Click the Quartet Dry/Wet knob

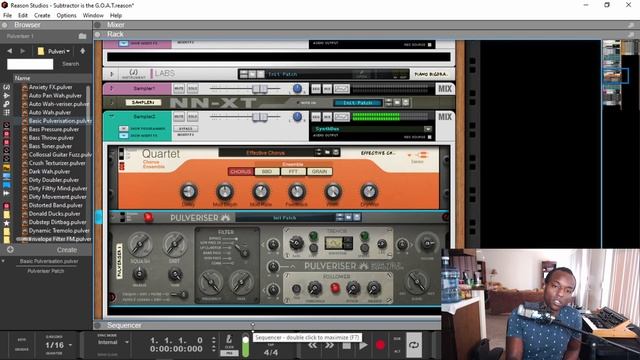(x=369, y=191)
